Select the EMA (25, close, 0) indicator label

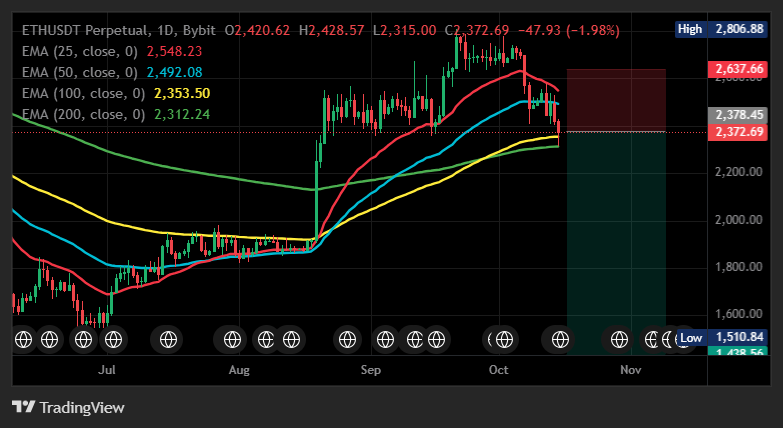coord(80,51)
